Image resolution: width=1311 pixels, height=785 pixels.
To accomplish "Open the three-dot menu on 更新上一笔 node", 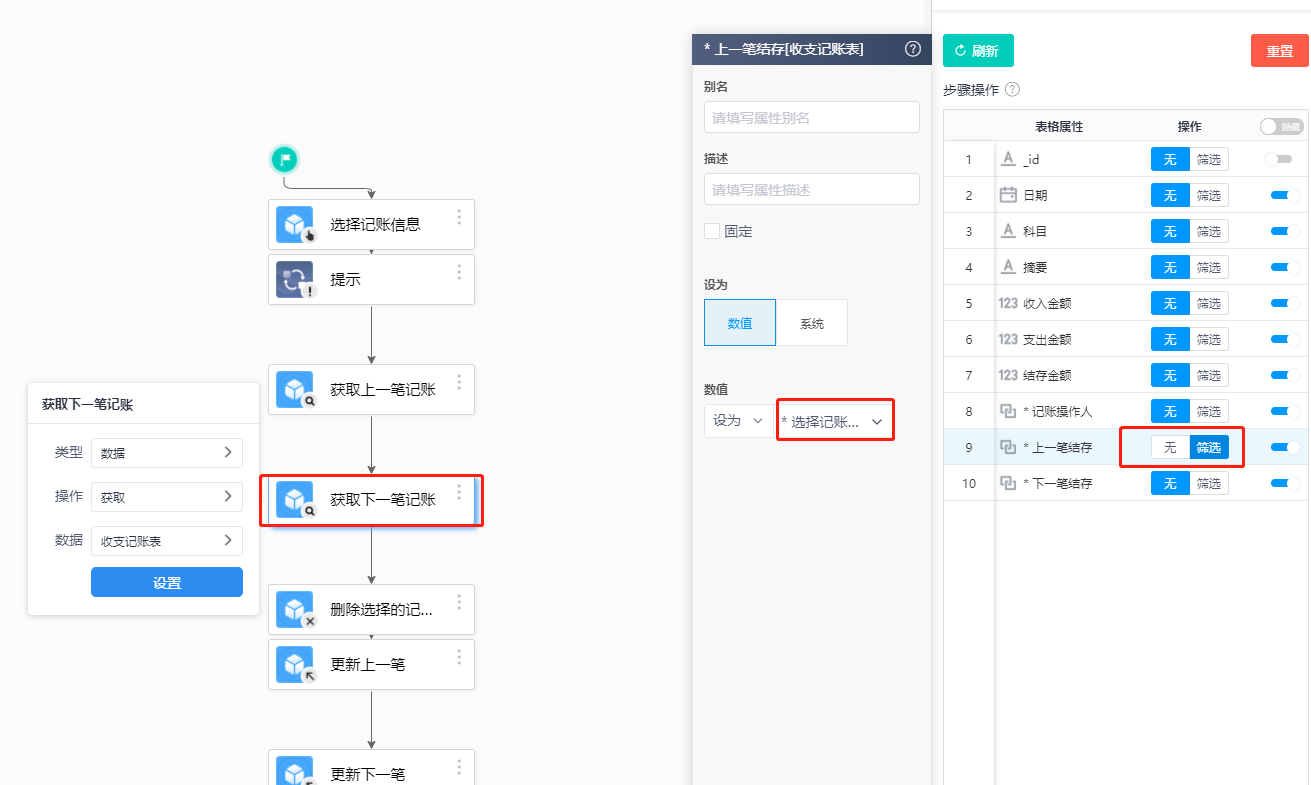I will [459, 657].
